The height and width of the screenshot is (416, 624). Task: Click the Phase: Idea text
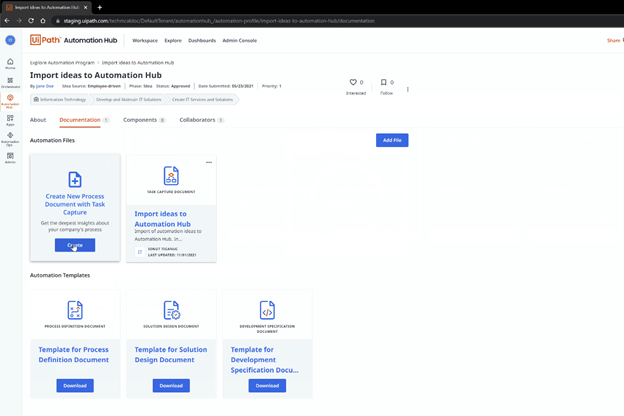pos(140,86)
